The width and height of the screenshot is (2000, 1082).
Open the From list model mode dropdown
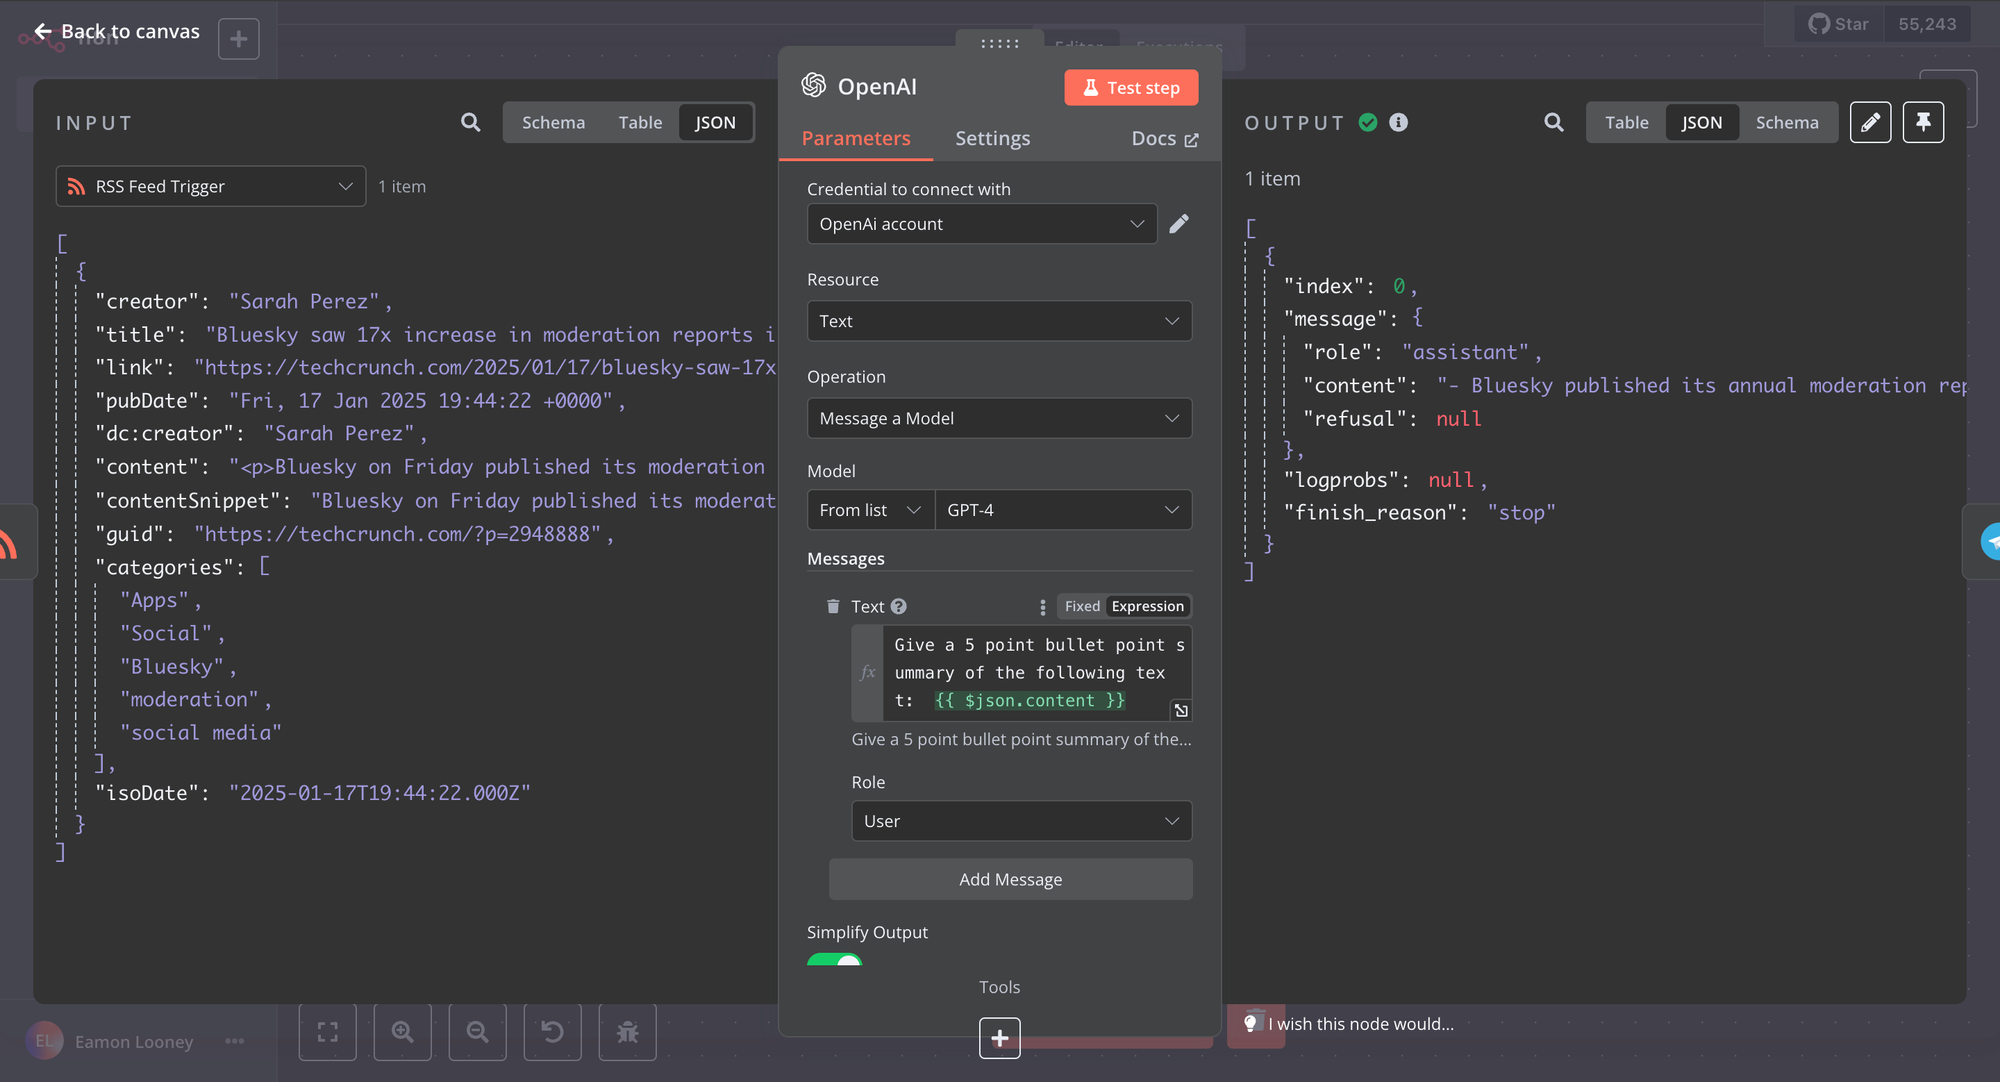(871, 510)
